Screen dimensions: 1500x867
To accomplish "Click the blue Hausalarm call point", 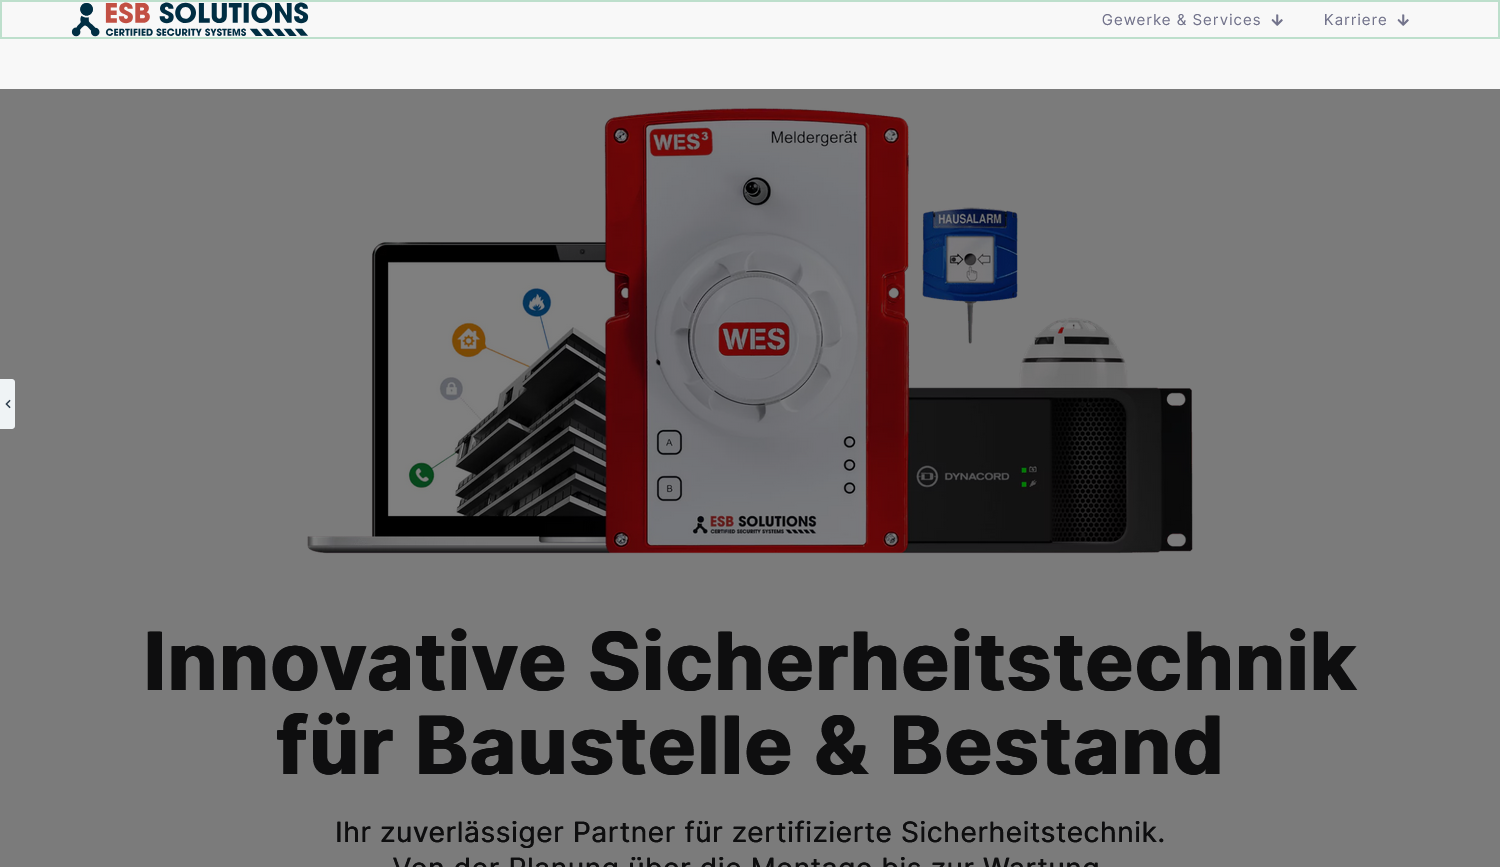I will [969, 256].
